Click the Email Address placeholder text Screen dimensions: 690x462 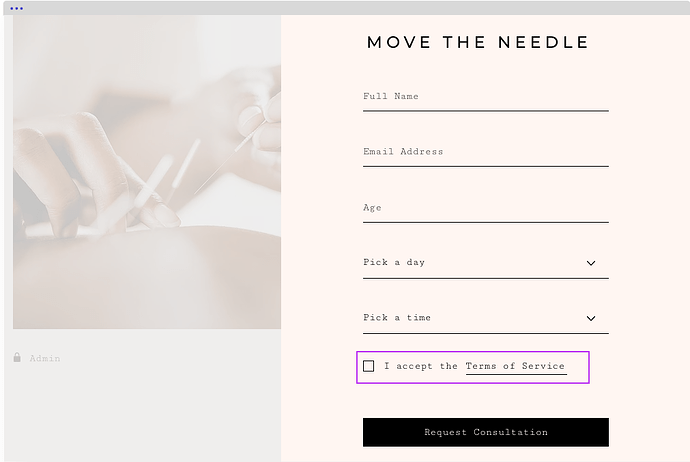[403, 152]
